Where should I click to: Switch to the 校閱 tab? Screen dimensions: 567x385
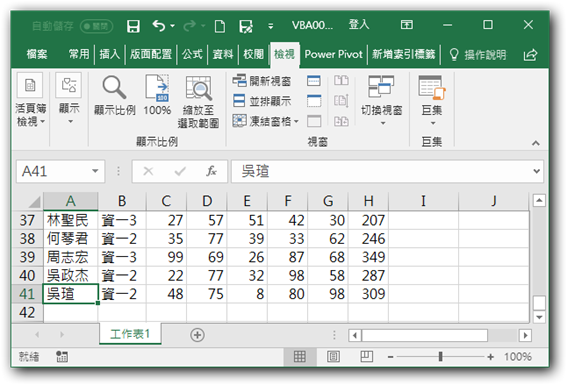[x=253, y=54]
